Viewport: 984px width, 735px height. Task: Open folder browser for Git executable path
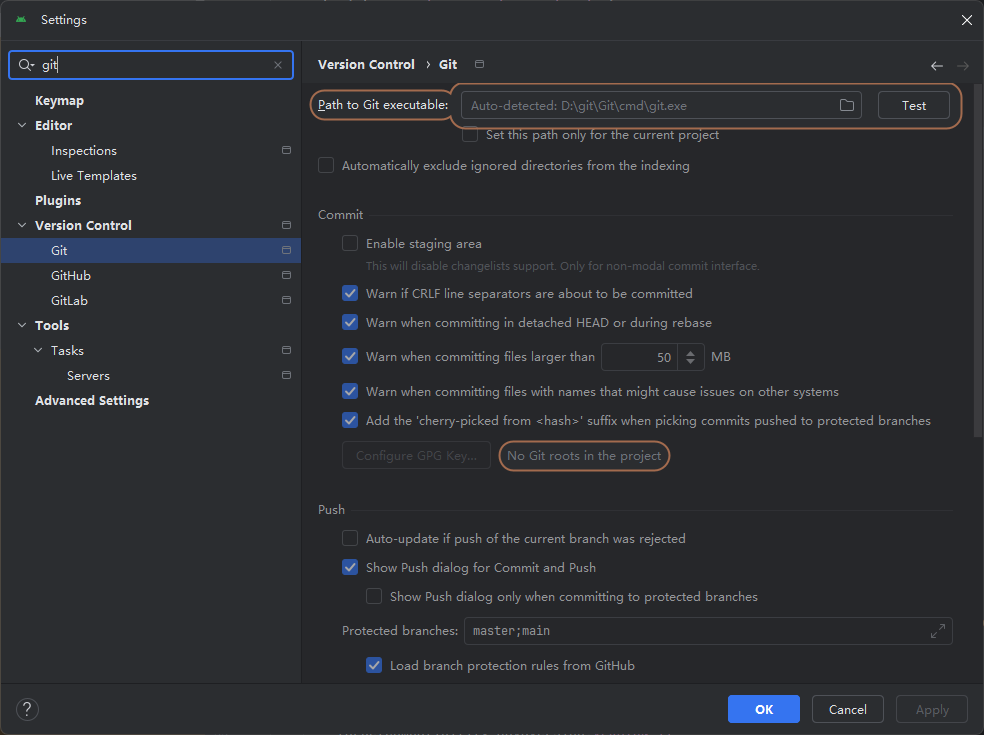pyautogui.click(x=846, y=104)
